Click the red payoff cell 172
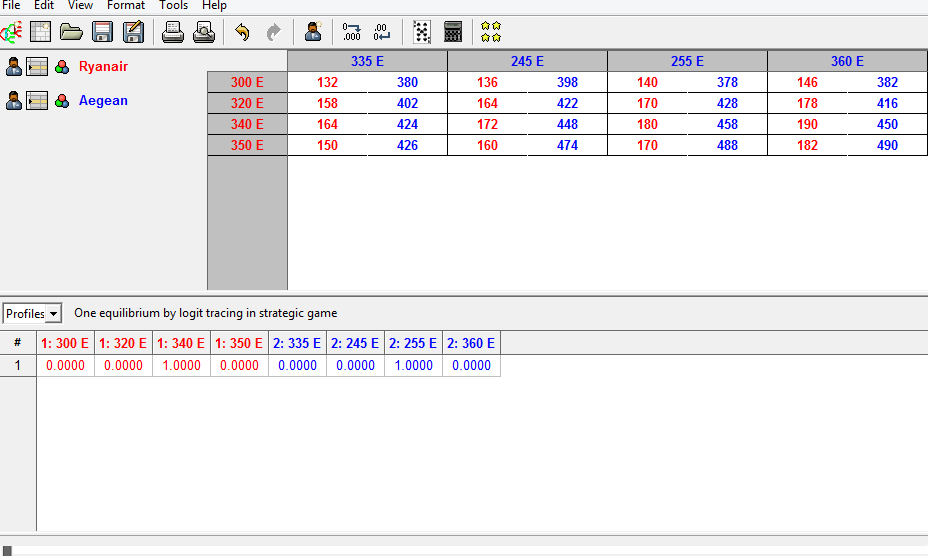 (487, 124)
